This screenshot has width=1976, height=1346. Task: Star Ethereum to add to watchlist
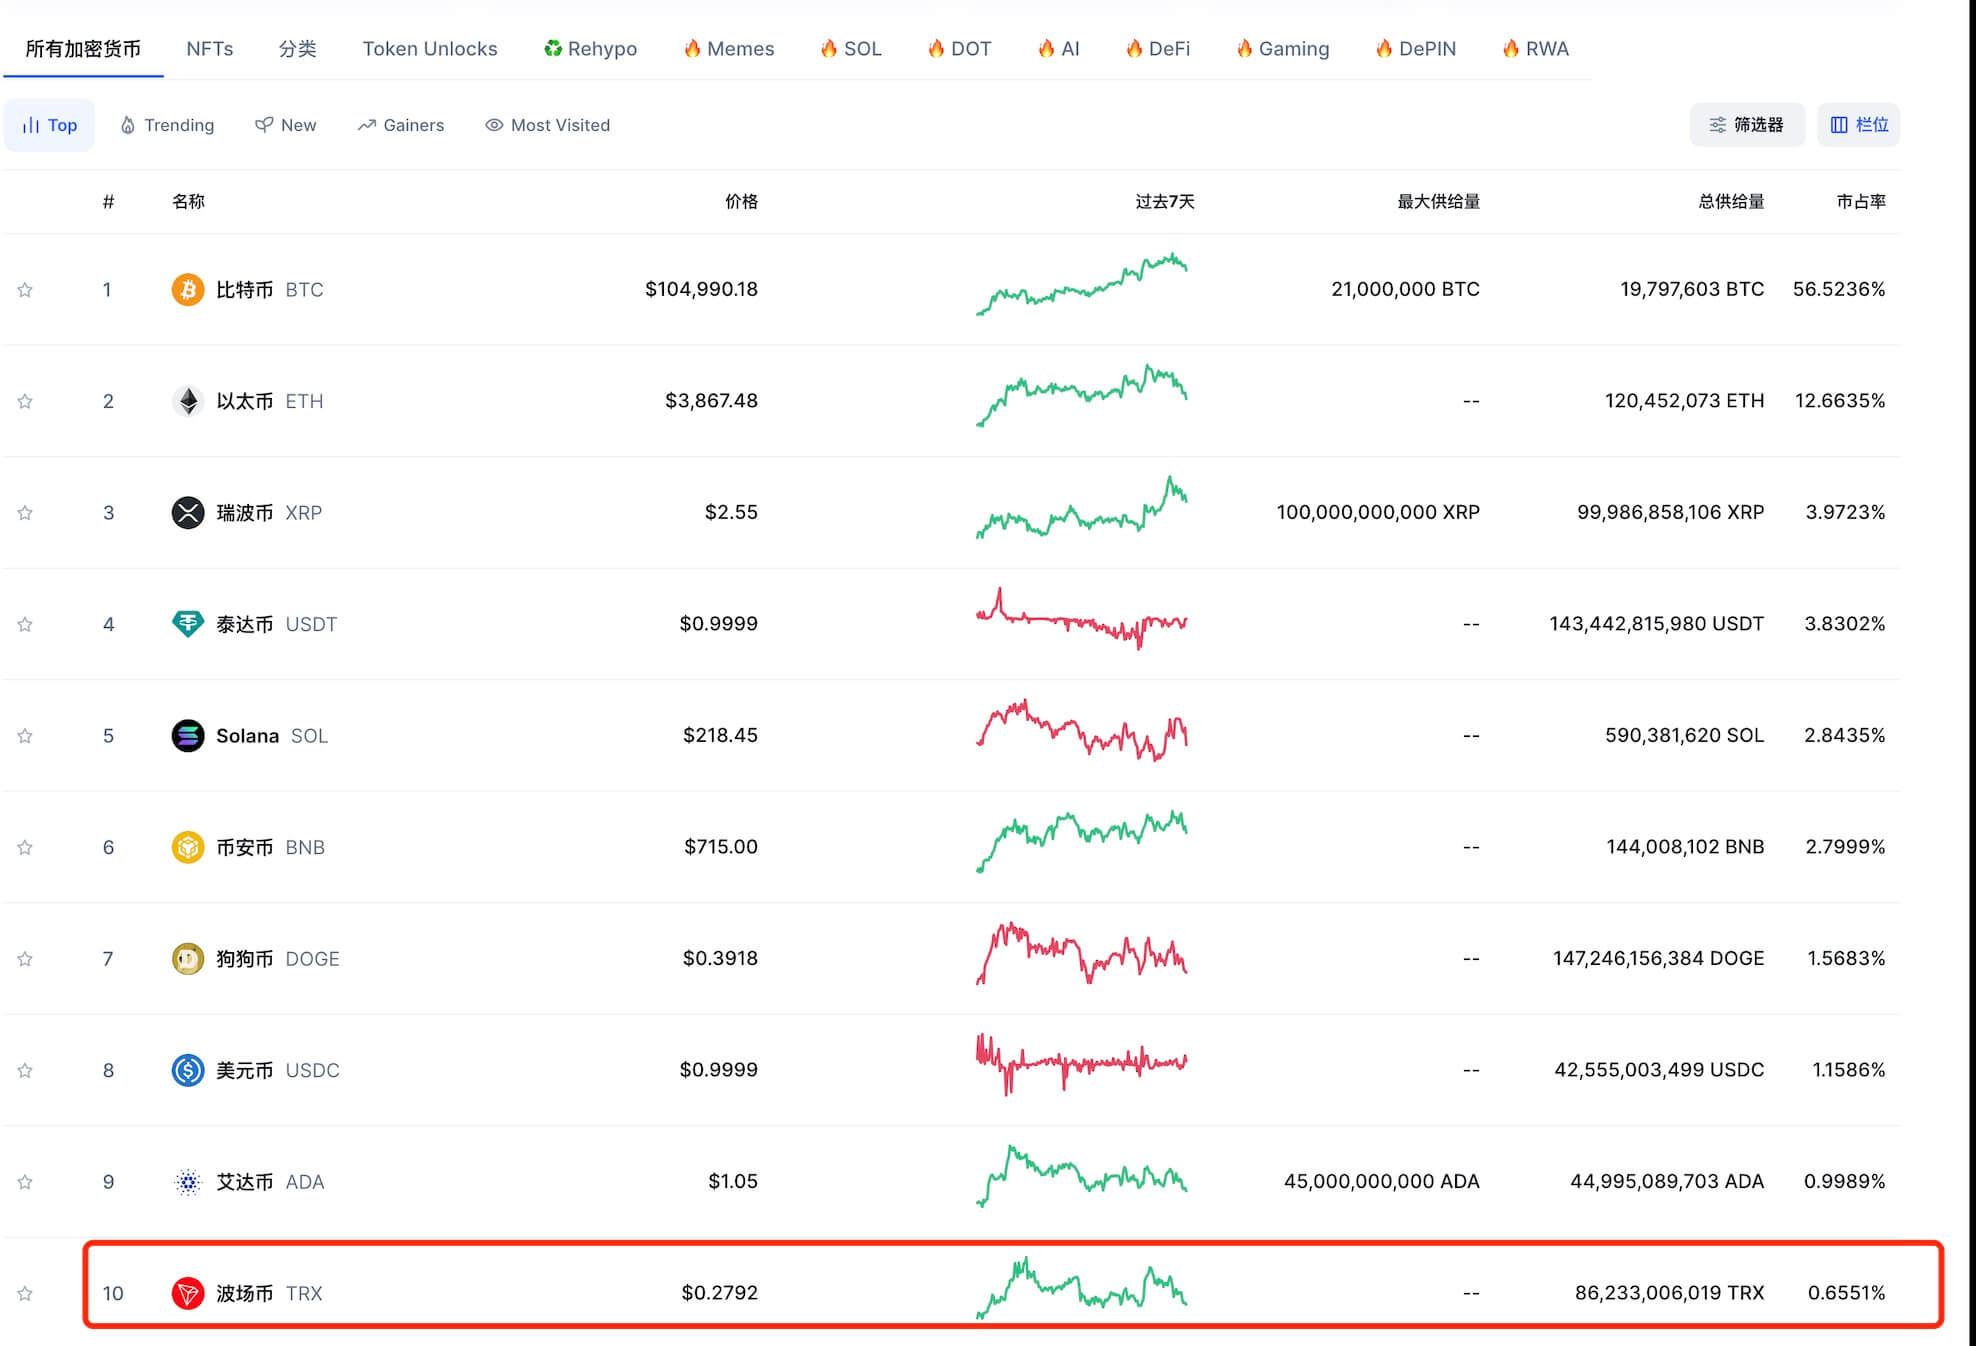coord(25,401)
